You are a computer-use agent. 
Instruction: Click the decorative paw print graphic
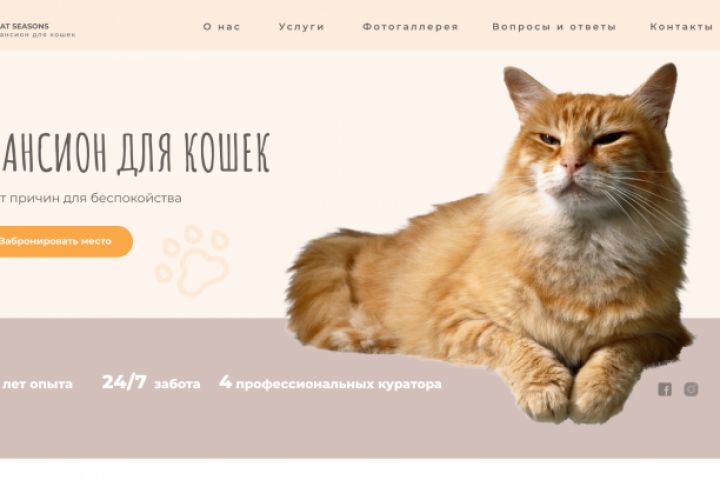pyautogui.click(x=192, y=260)
